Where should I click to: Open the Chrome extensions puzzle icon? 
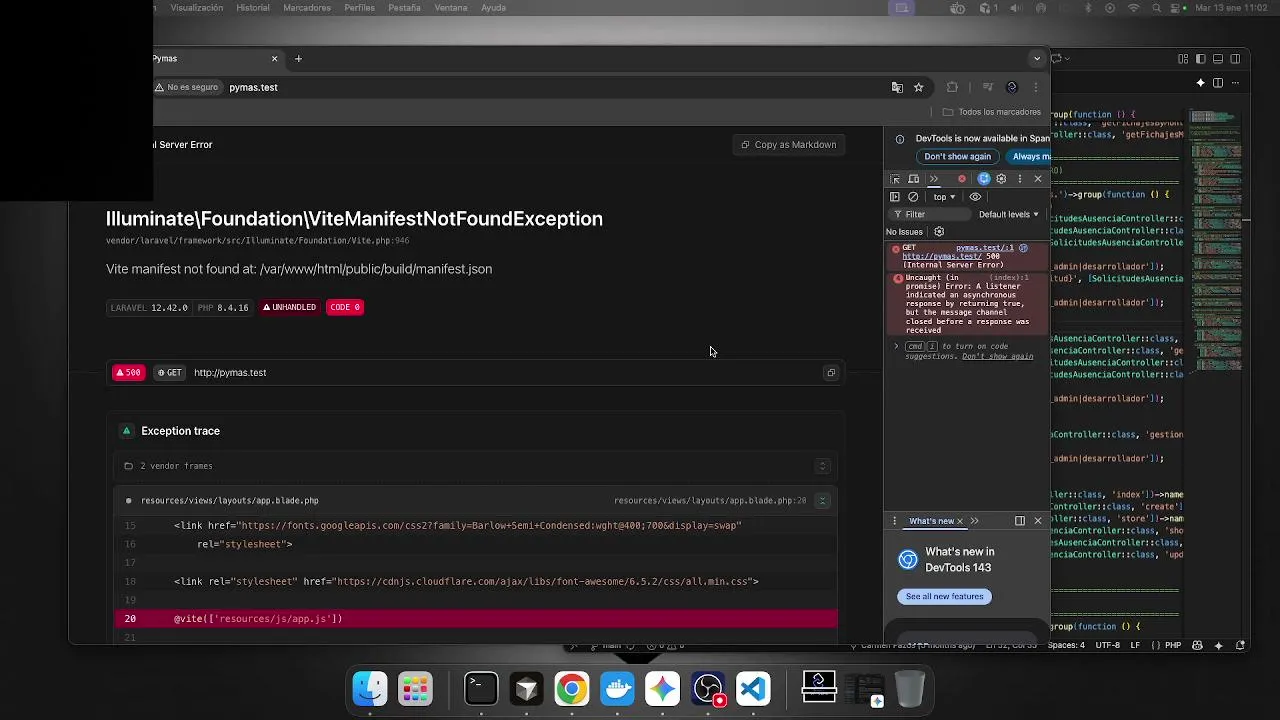tap(952, 87)
